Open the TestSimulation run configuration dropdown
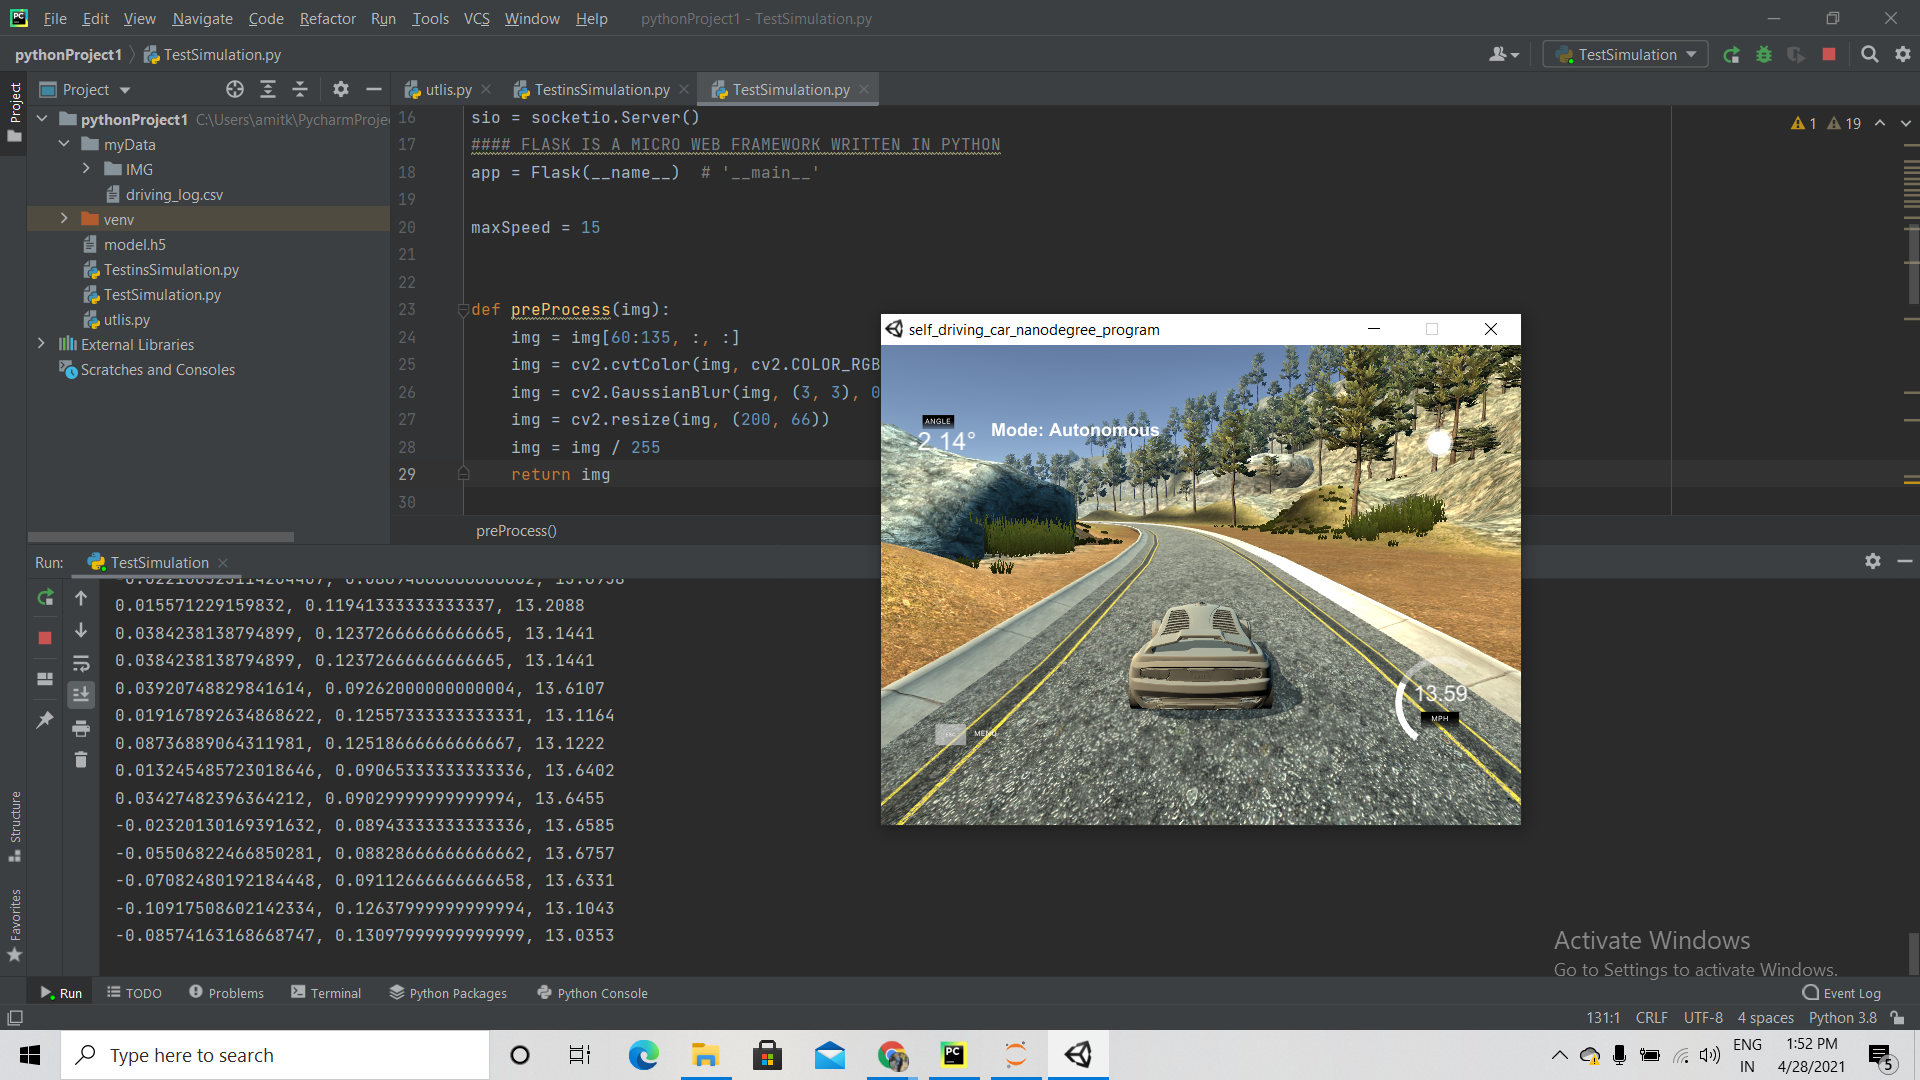 [x=1690, y=54]
